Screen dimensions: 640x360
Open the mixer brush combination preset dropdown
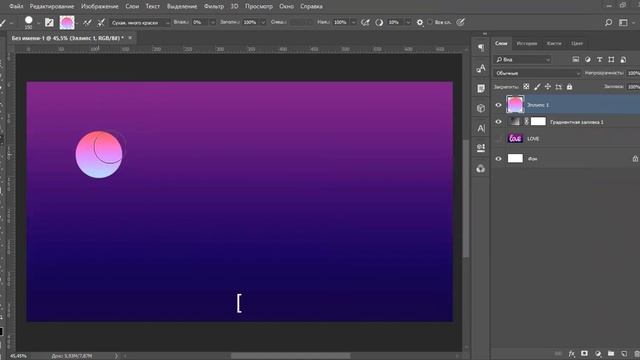pos(140,23)
